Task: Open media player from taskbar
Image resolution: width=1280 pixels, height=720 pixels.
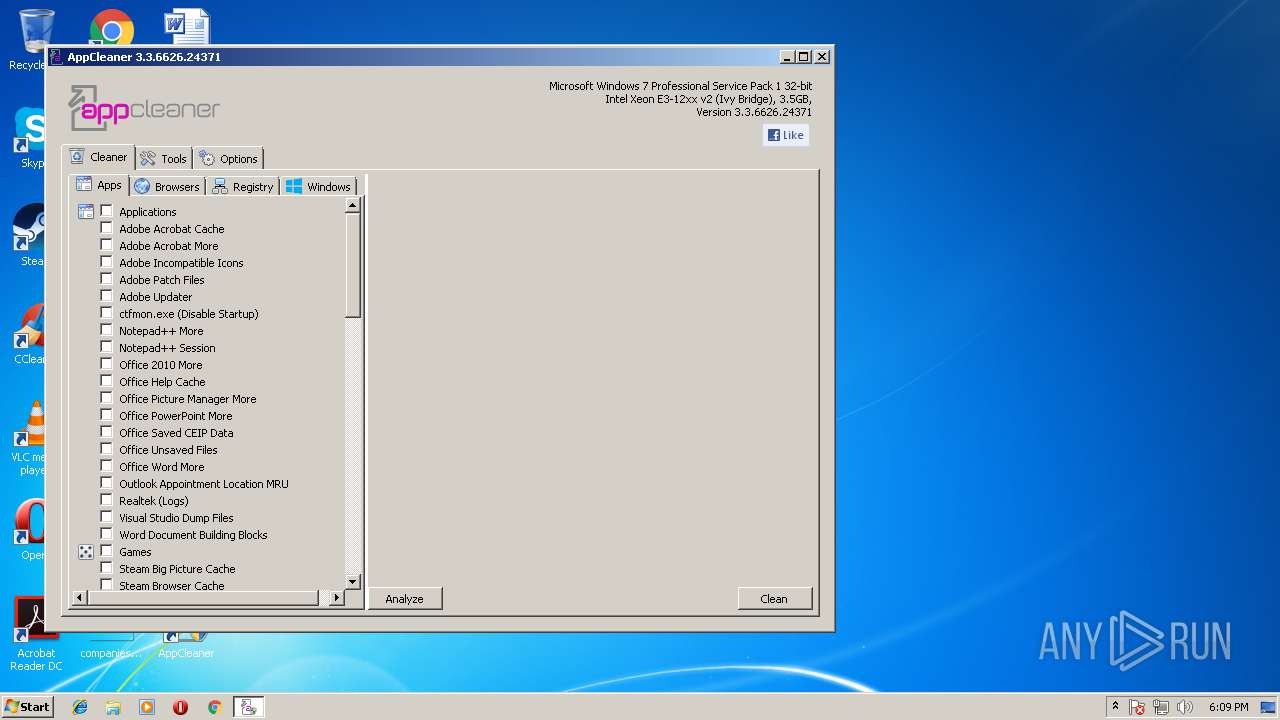Action: 147,707
